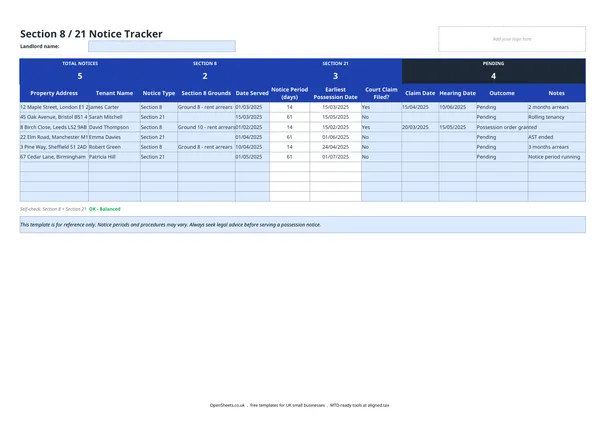The height and width of the screenshot is (424, 600).
Task: Select the Property Address column header
Action: 54,93
